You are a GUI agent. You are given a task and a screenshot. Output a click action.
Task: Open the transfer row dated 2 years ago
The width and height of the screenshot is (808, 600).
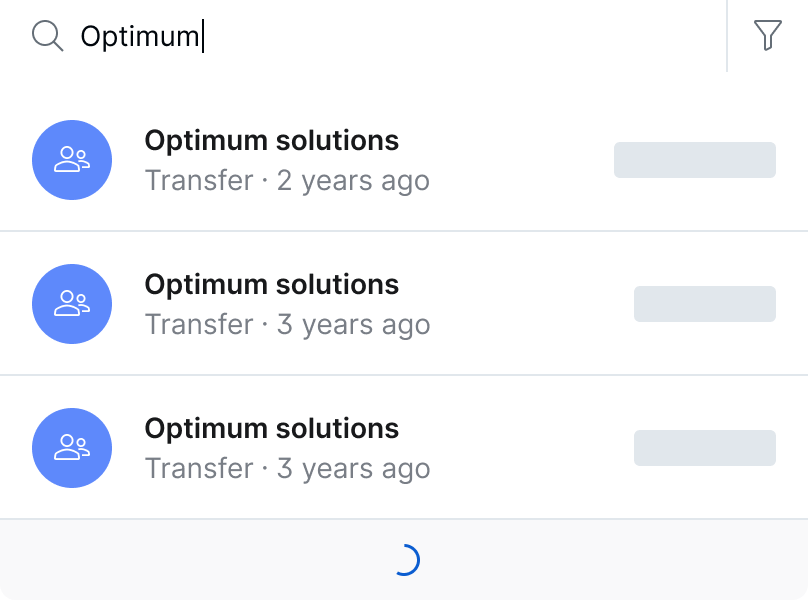click(404, 160)
